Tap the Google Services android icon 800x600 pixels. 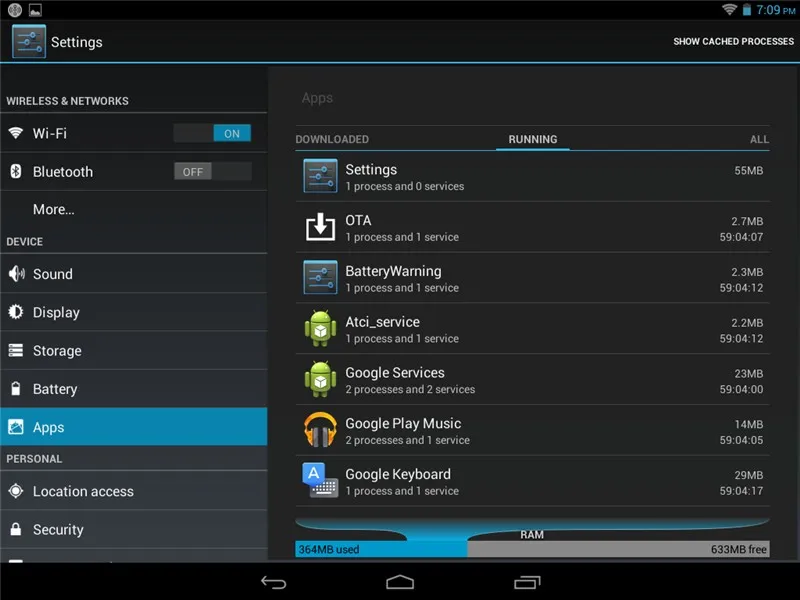(320, 379)
